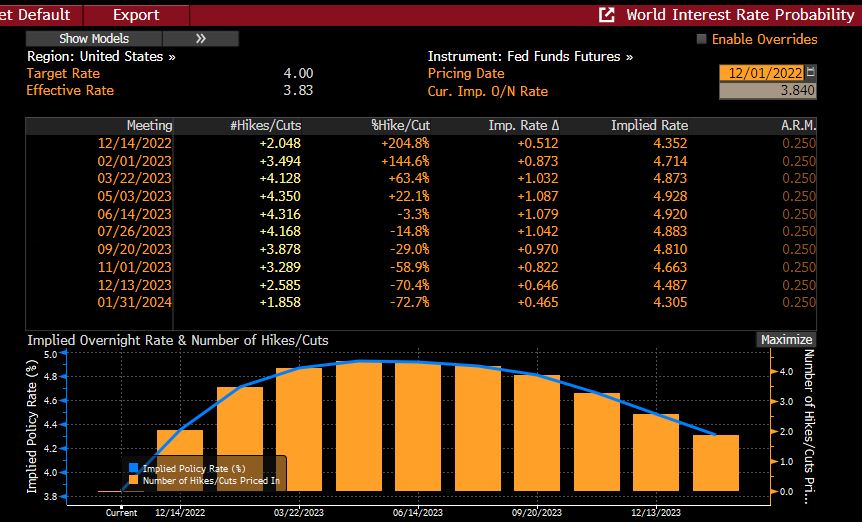Maximize the implied overnight rate chart

pos(786,340)
